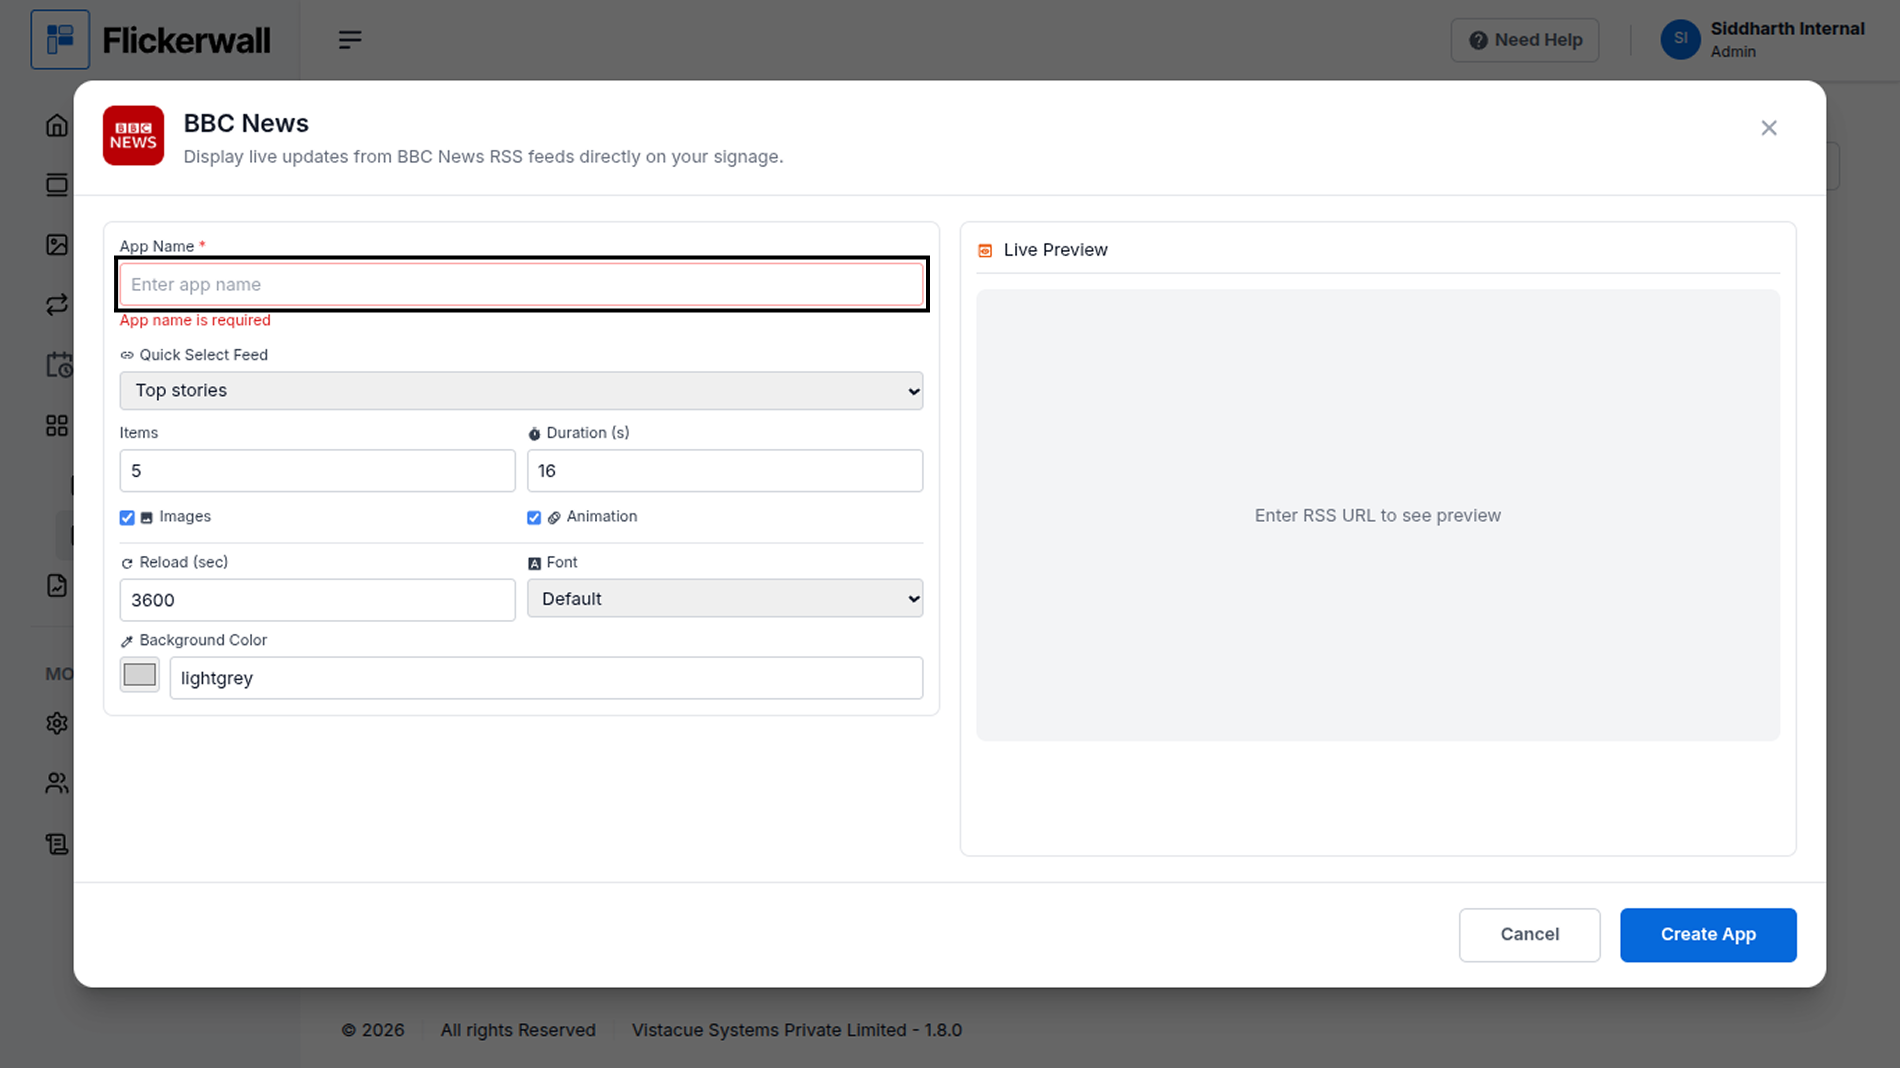This screenshot has height=1068, width=1900.
Task: Open the schedule calendar icon in sidebar
Action: pyautogui.click(x=59, y=365)
